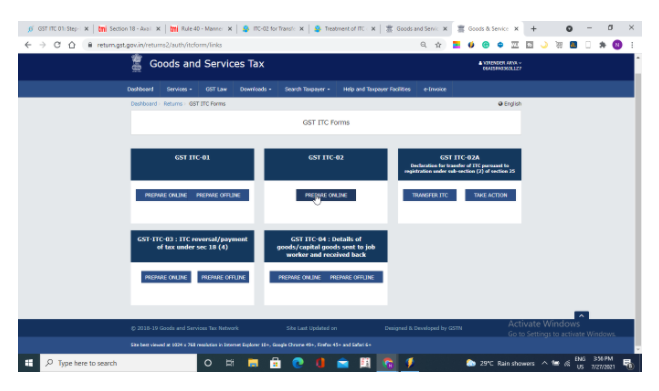Open the weather Rain showers widget
This screenshot has width=659, height=391.
tap(500, 363)
